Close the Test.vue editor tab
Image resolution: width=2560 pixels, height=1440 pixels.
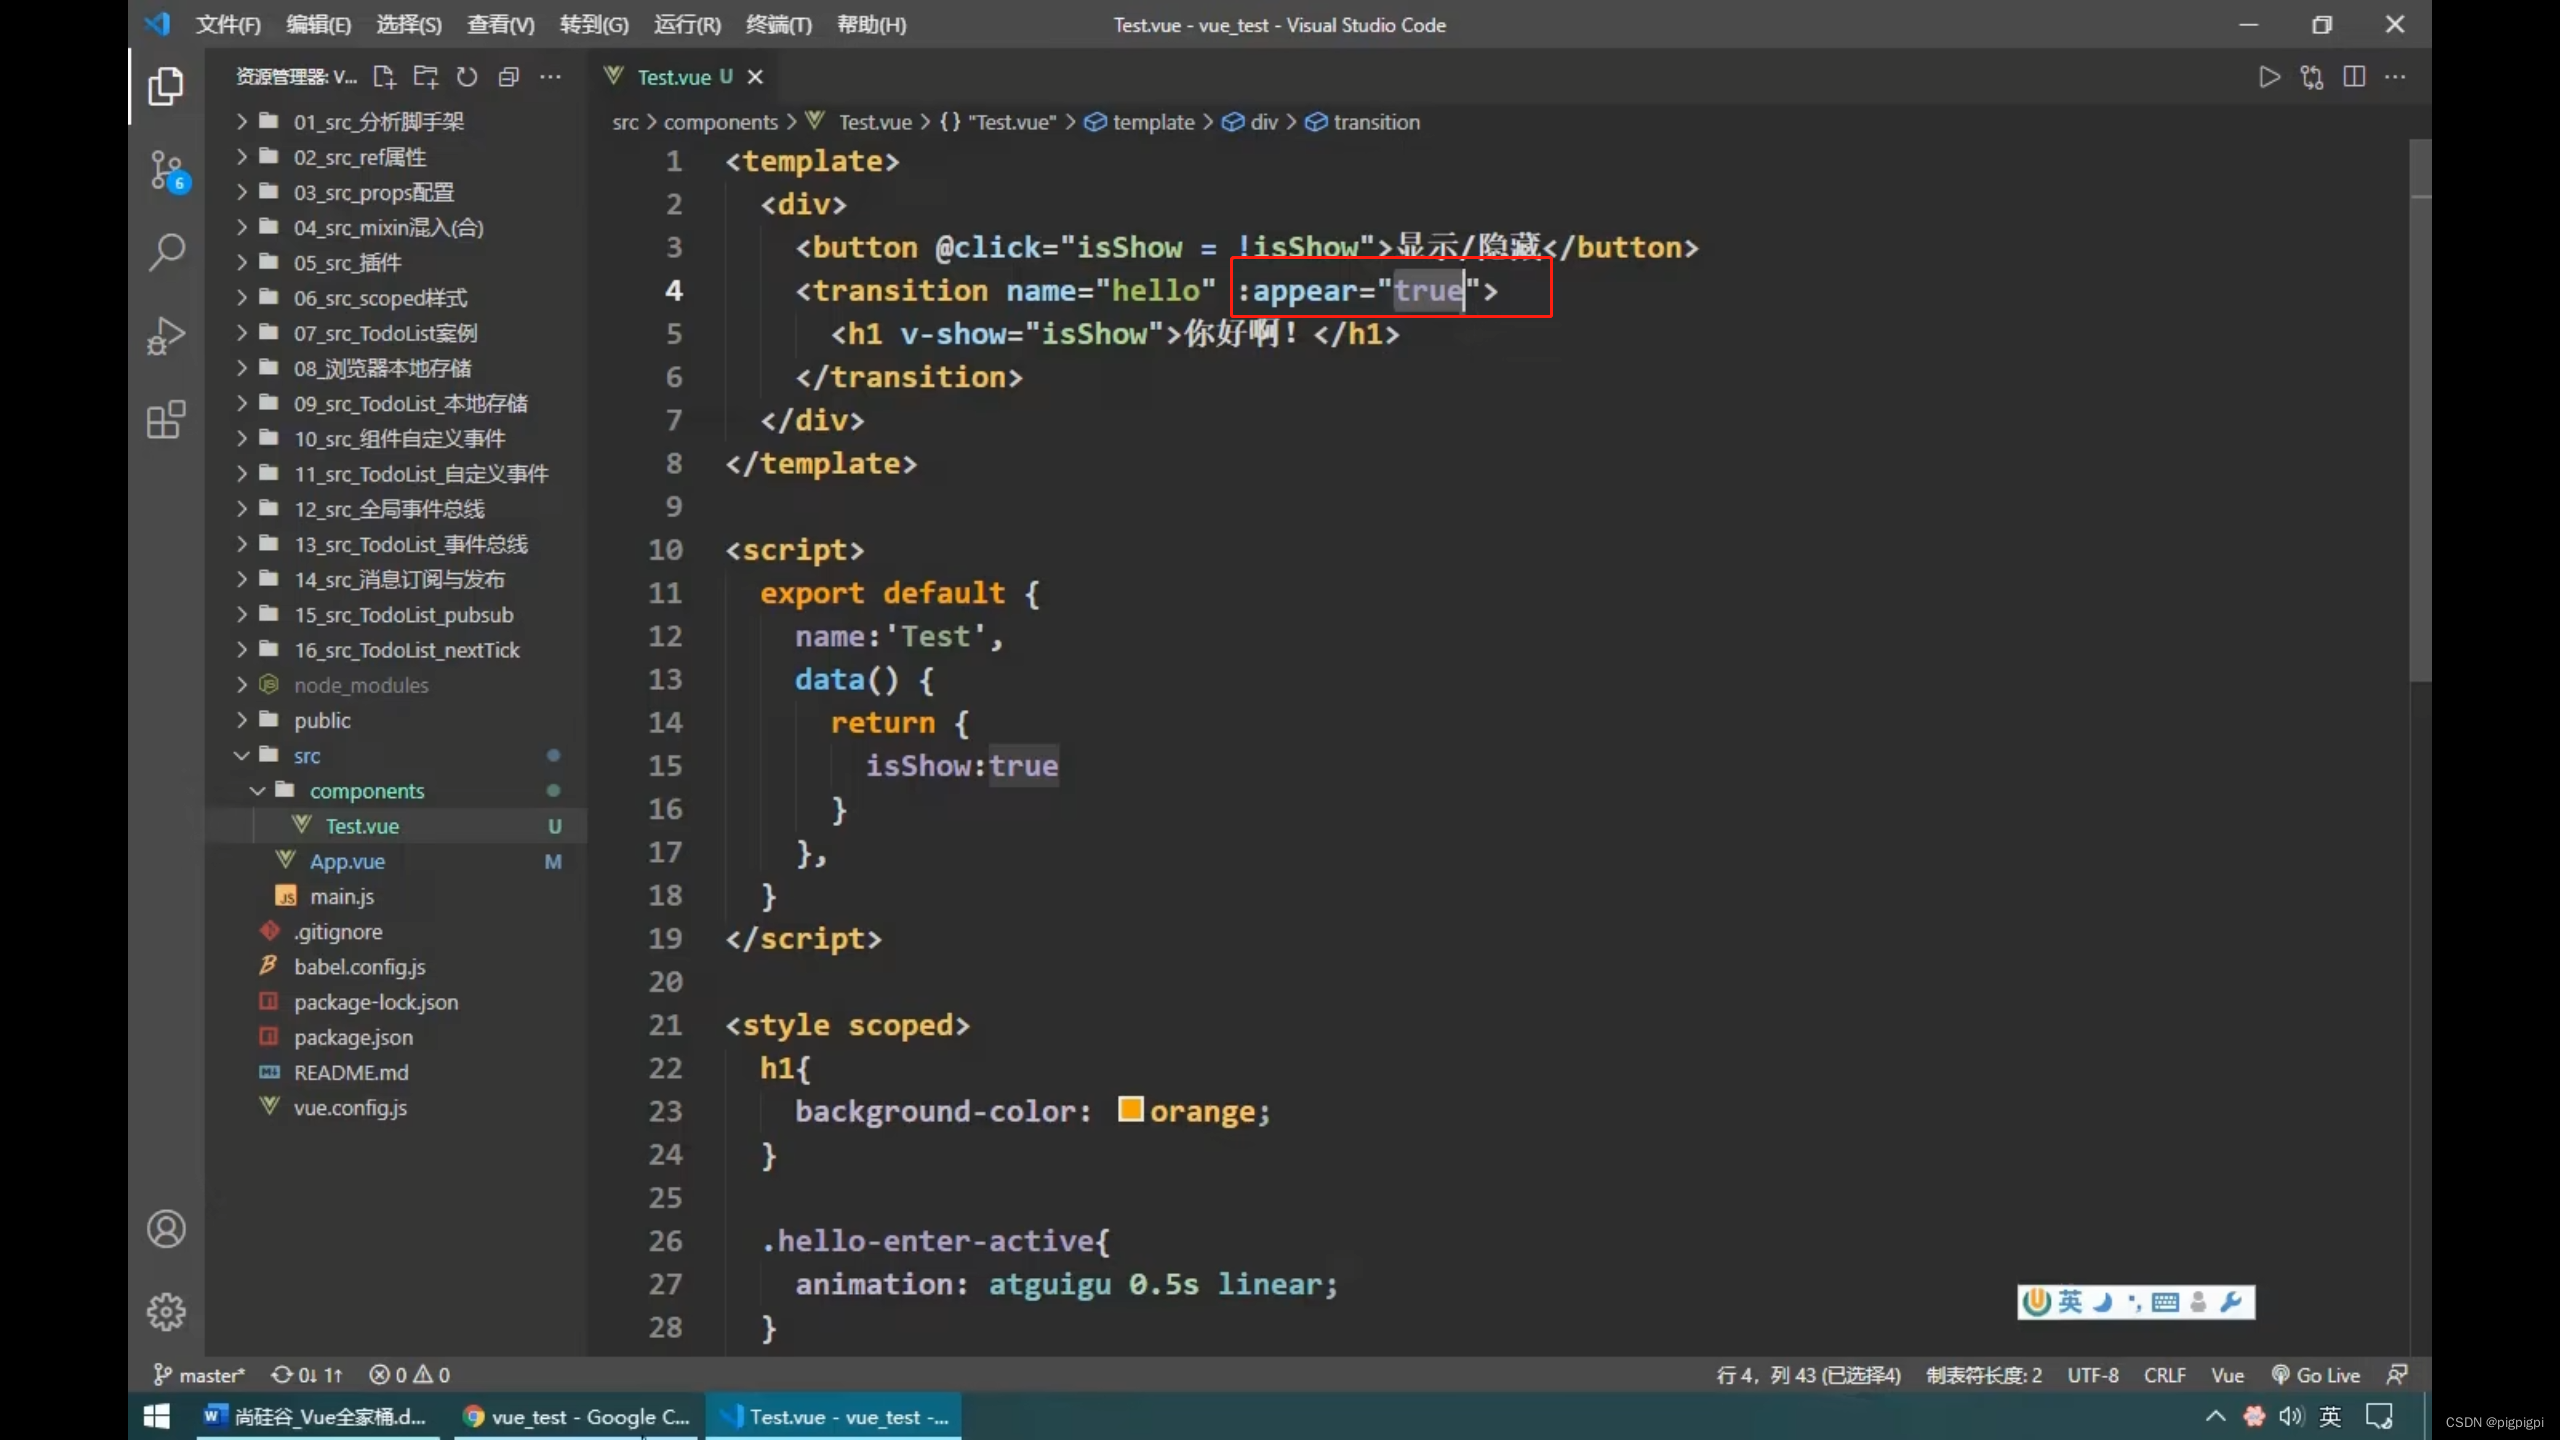[x=756, y=77]
